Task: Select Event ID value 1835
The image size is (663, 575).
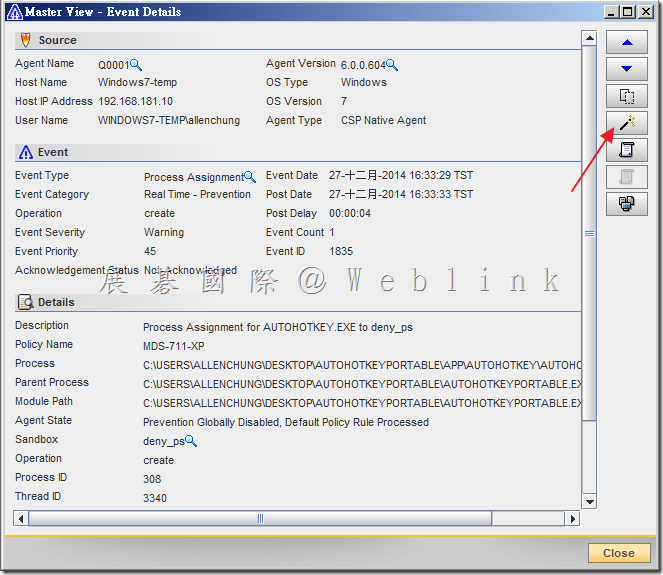Action: click(341, 251)
